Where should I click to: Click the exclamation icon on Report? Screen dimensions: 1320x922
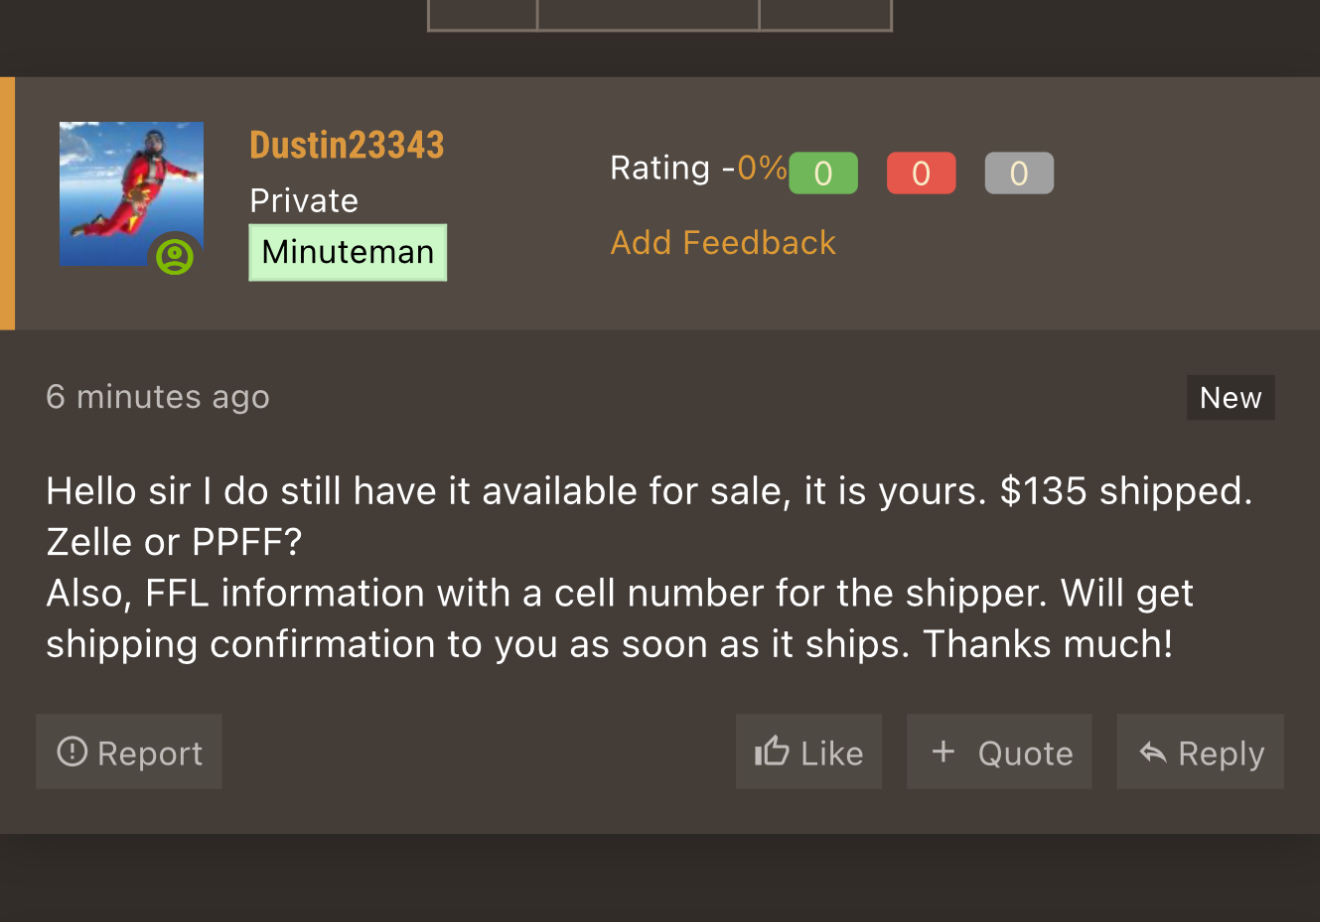point(72,751)
